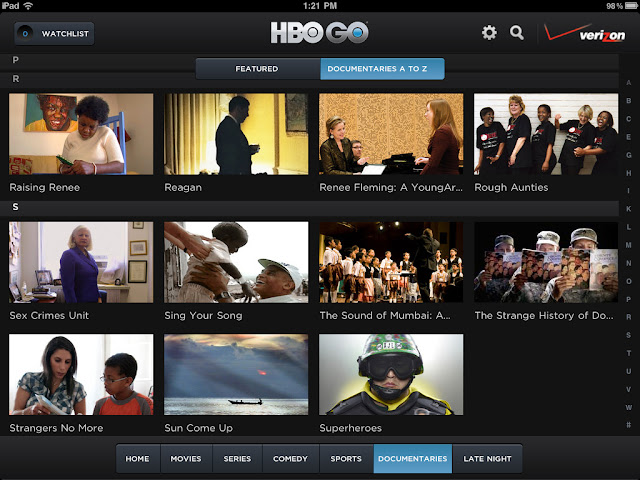The width and height of the screenshot is (640, 480).
Task: Open the Watchlist button
Action: pos(54,33)
